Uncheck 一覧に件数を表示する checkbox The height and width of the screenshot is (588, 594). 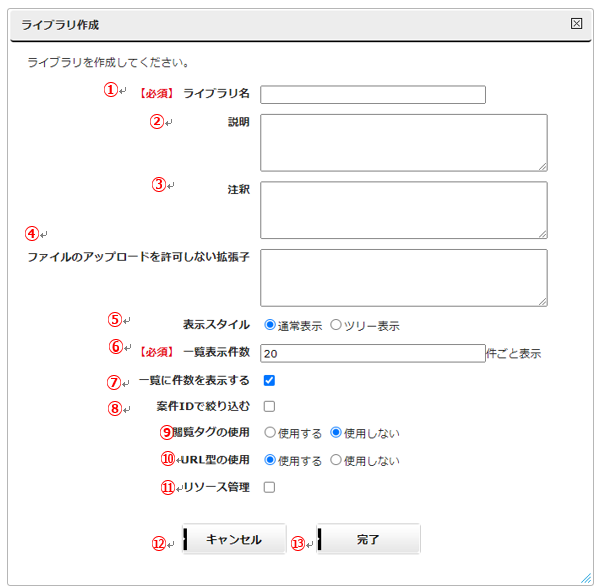tap(269, 380)
